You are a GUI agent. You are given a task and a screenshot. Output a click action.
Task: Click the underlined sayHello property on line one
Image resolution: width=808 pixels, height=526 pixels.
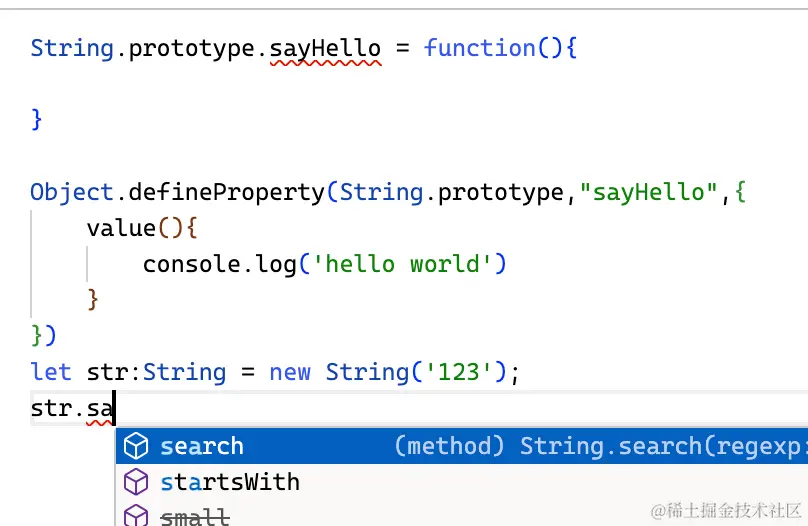(x=325, y=48)
